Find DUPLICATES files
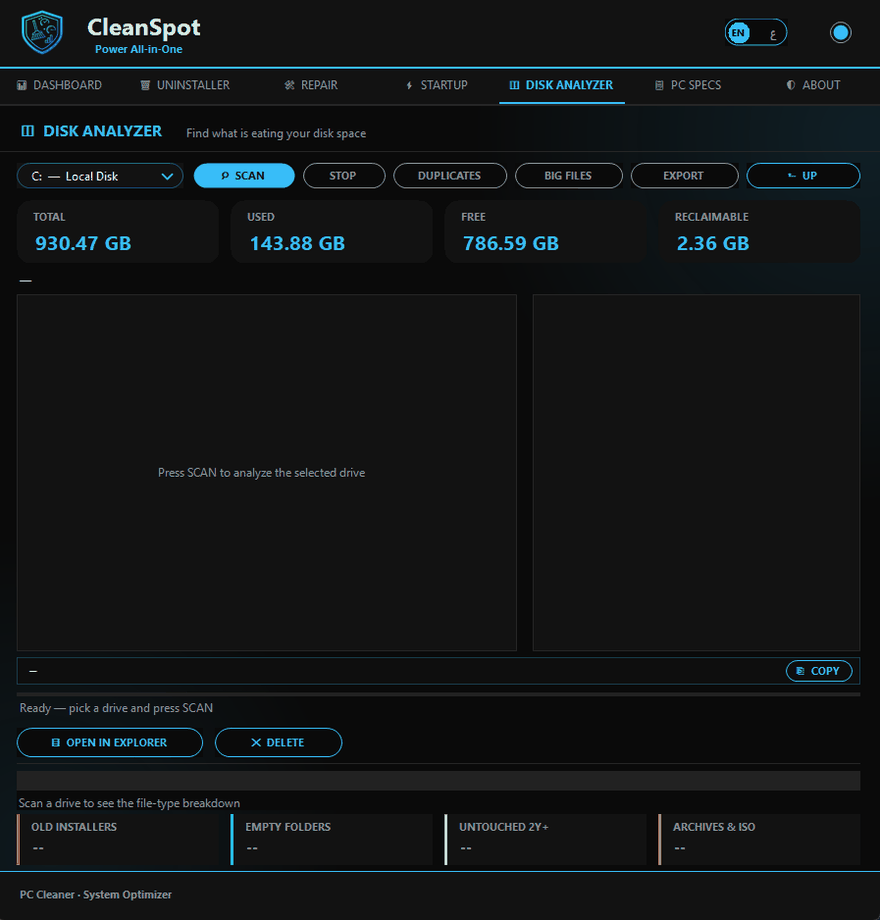This screenshot has height=920, width=880. (450, 175)
